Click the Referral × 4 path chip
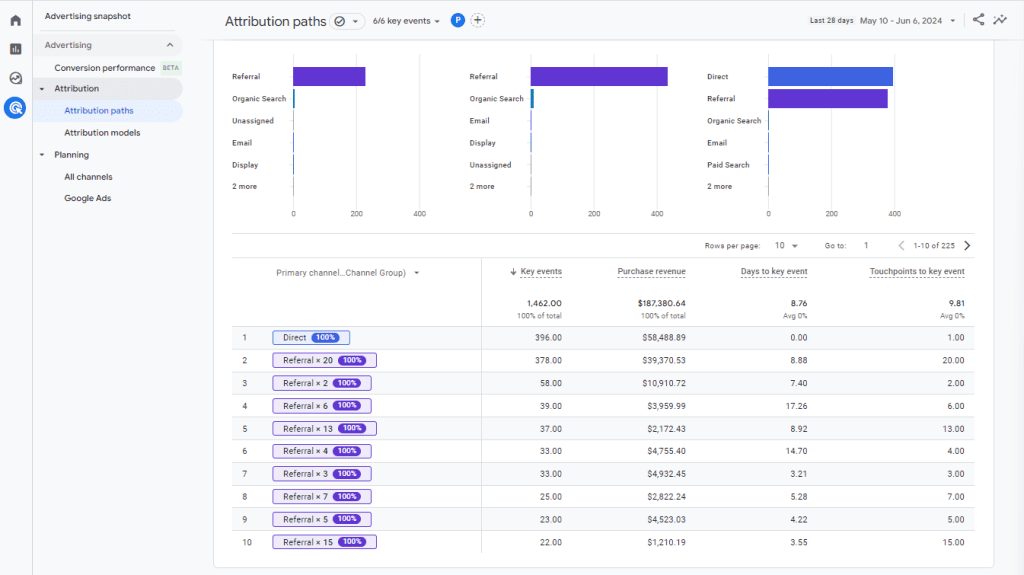 (x=322, y=452)
